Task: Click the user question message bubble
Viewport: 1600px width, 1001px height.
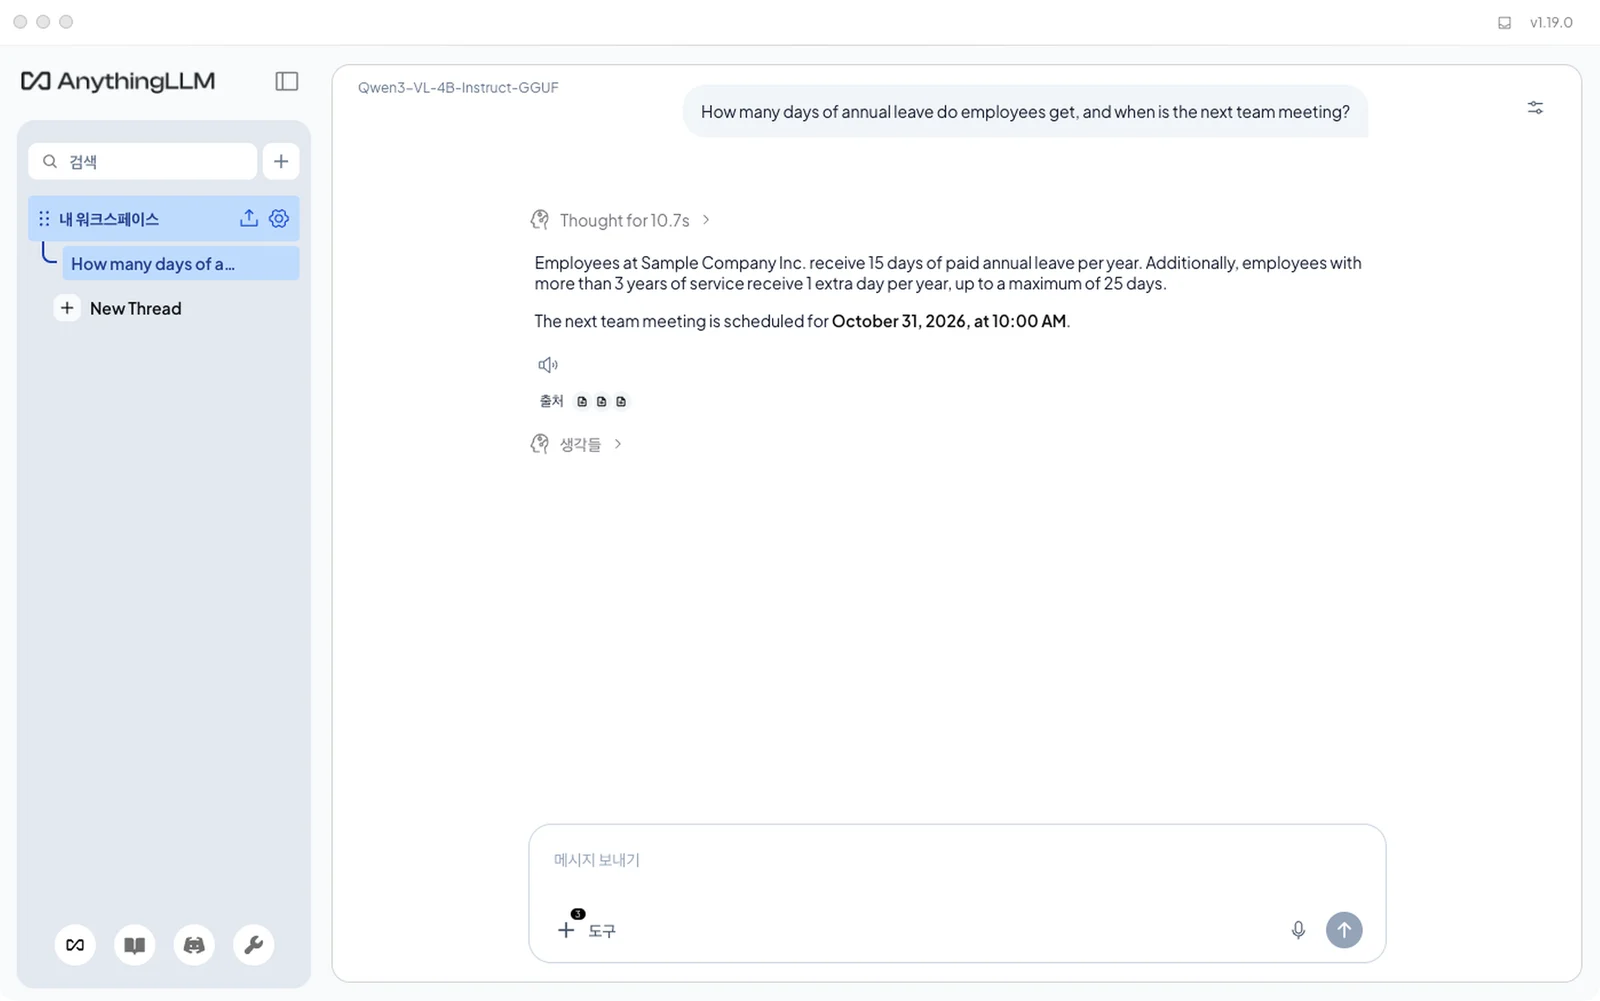Action: tap(1025, 112)
